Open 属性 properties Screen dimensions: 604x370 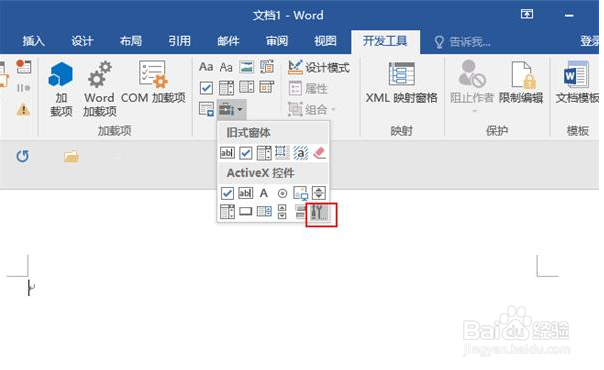pos(308,89)
